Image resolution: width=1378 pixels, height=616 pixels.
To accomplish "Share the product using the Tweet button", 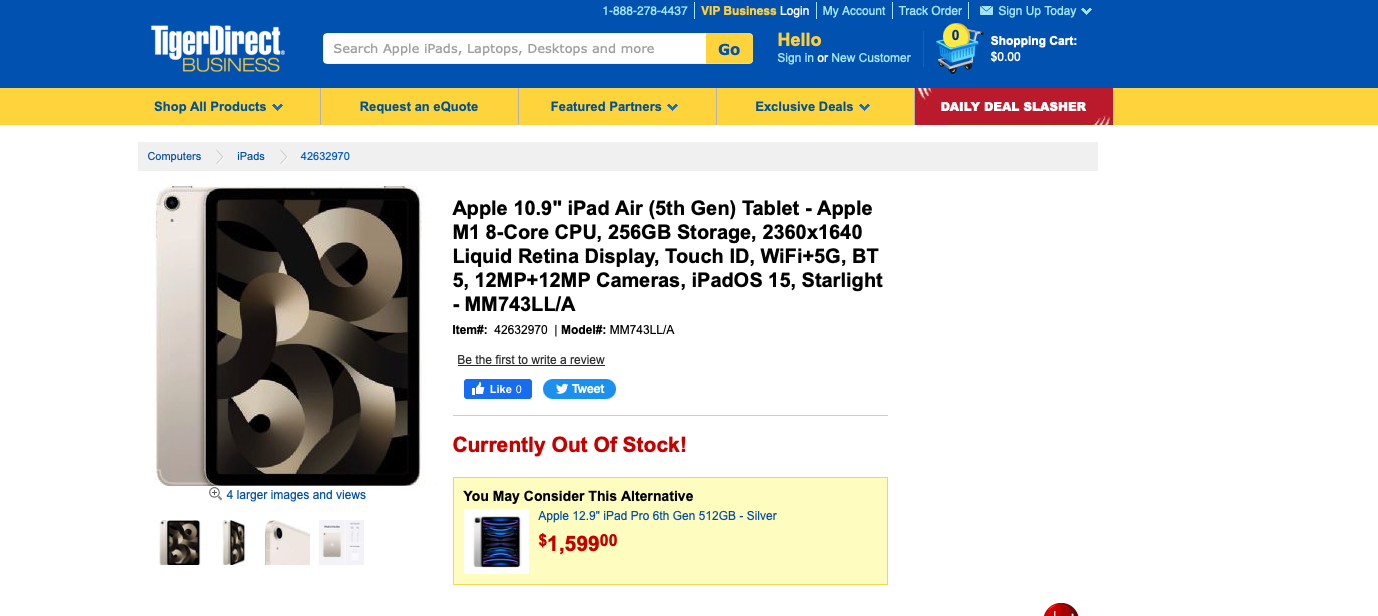I will coord(579,389).
